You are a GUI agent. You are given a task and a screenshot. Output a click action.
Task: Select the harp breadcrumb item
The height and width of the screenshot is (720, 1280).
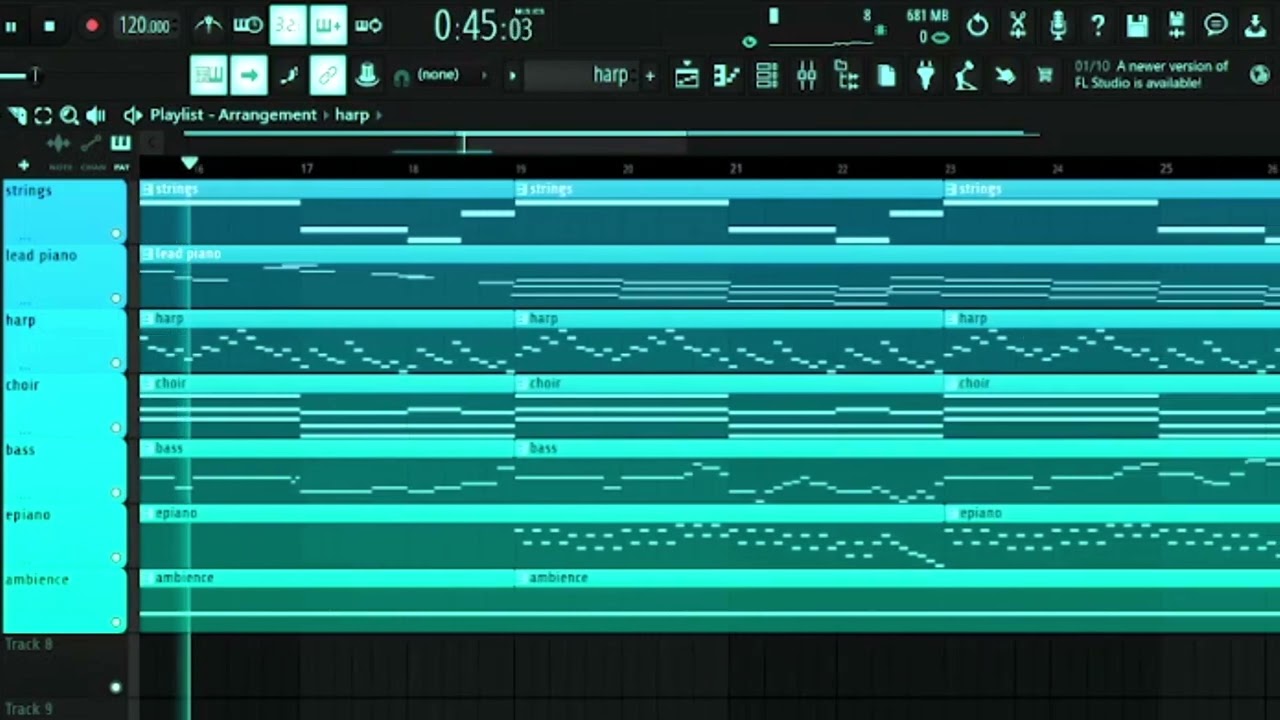[x=352, y=115]
